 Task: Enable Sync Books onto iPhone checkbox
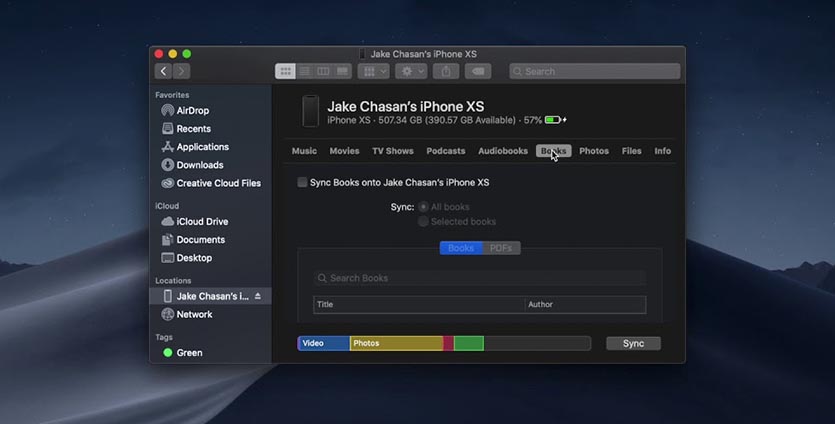[x=303, y=182]
